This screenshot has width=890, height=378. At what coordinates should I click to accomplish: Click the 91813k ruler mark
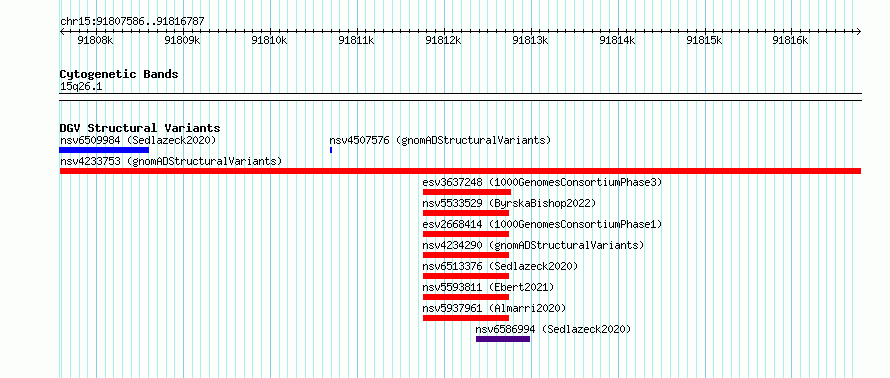pyautogui.click(x=531, y=41)
